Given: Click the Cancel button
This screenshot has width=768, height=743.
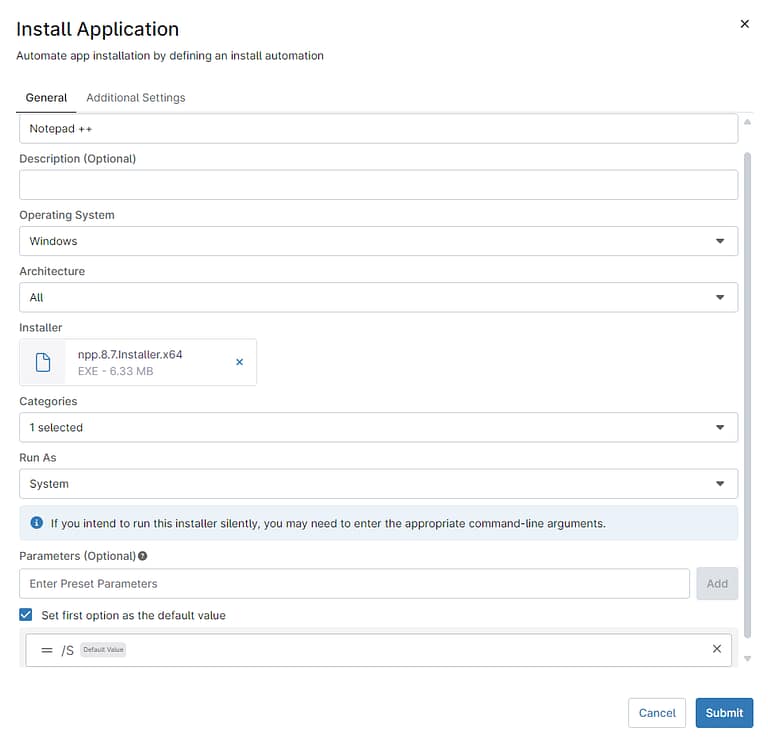Looking at the screenshot, I should click(657, 713).
